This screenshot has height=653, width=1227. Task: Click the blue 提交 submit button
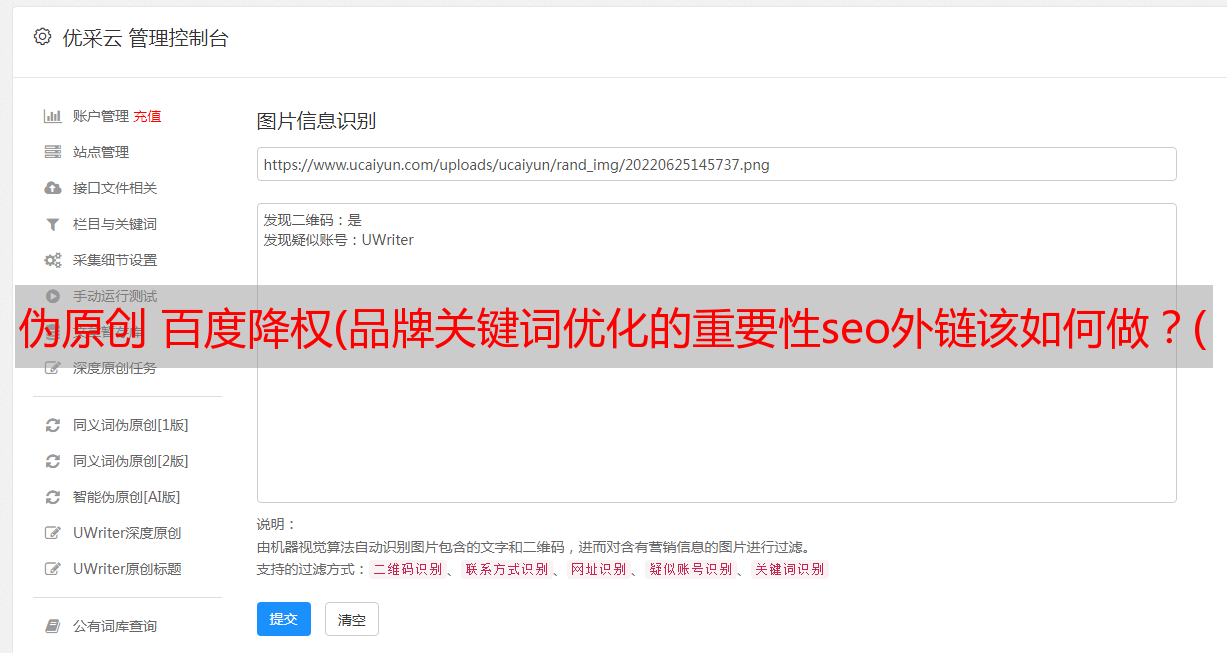pyautogui.click(x=284, y=619)
